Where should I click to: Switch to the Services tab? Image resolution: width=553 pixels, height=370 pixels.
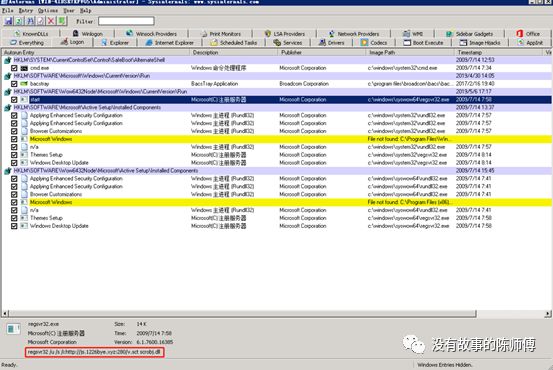(x=288, y=43)
